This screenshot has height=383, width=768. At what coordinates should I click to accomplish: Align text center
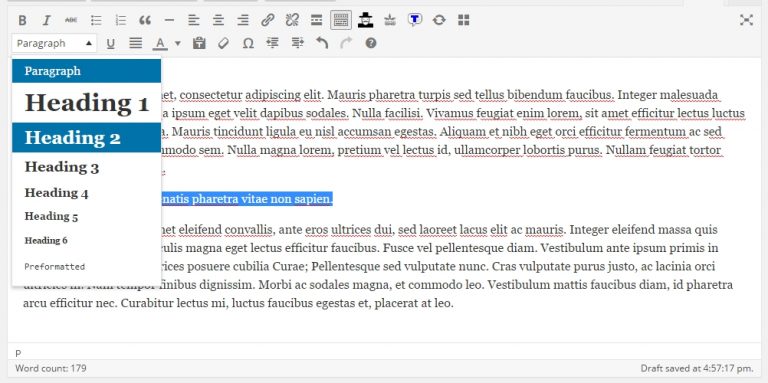[x=218, y=20]
